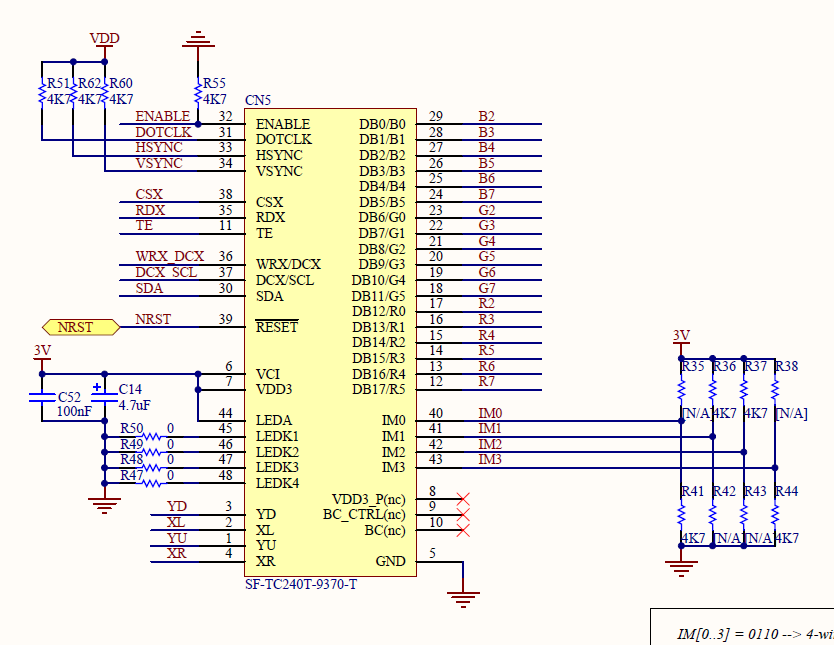
Task: Click the SF-TC240T-9370-T part name
Action: 301,584
